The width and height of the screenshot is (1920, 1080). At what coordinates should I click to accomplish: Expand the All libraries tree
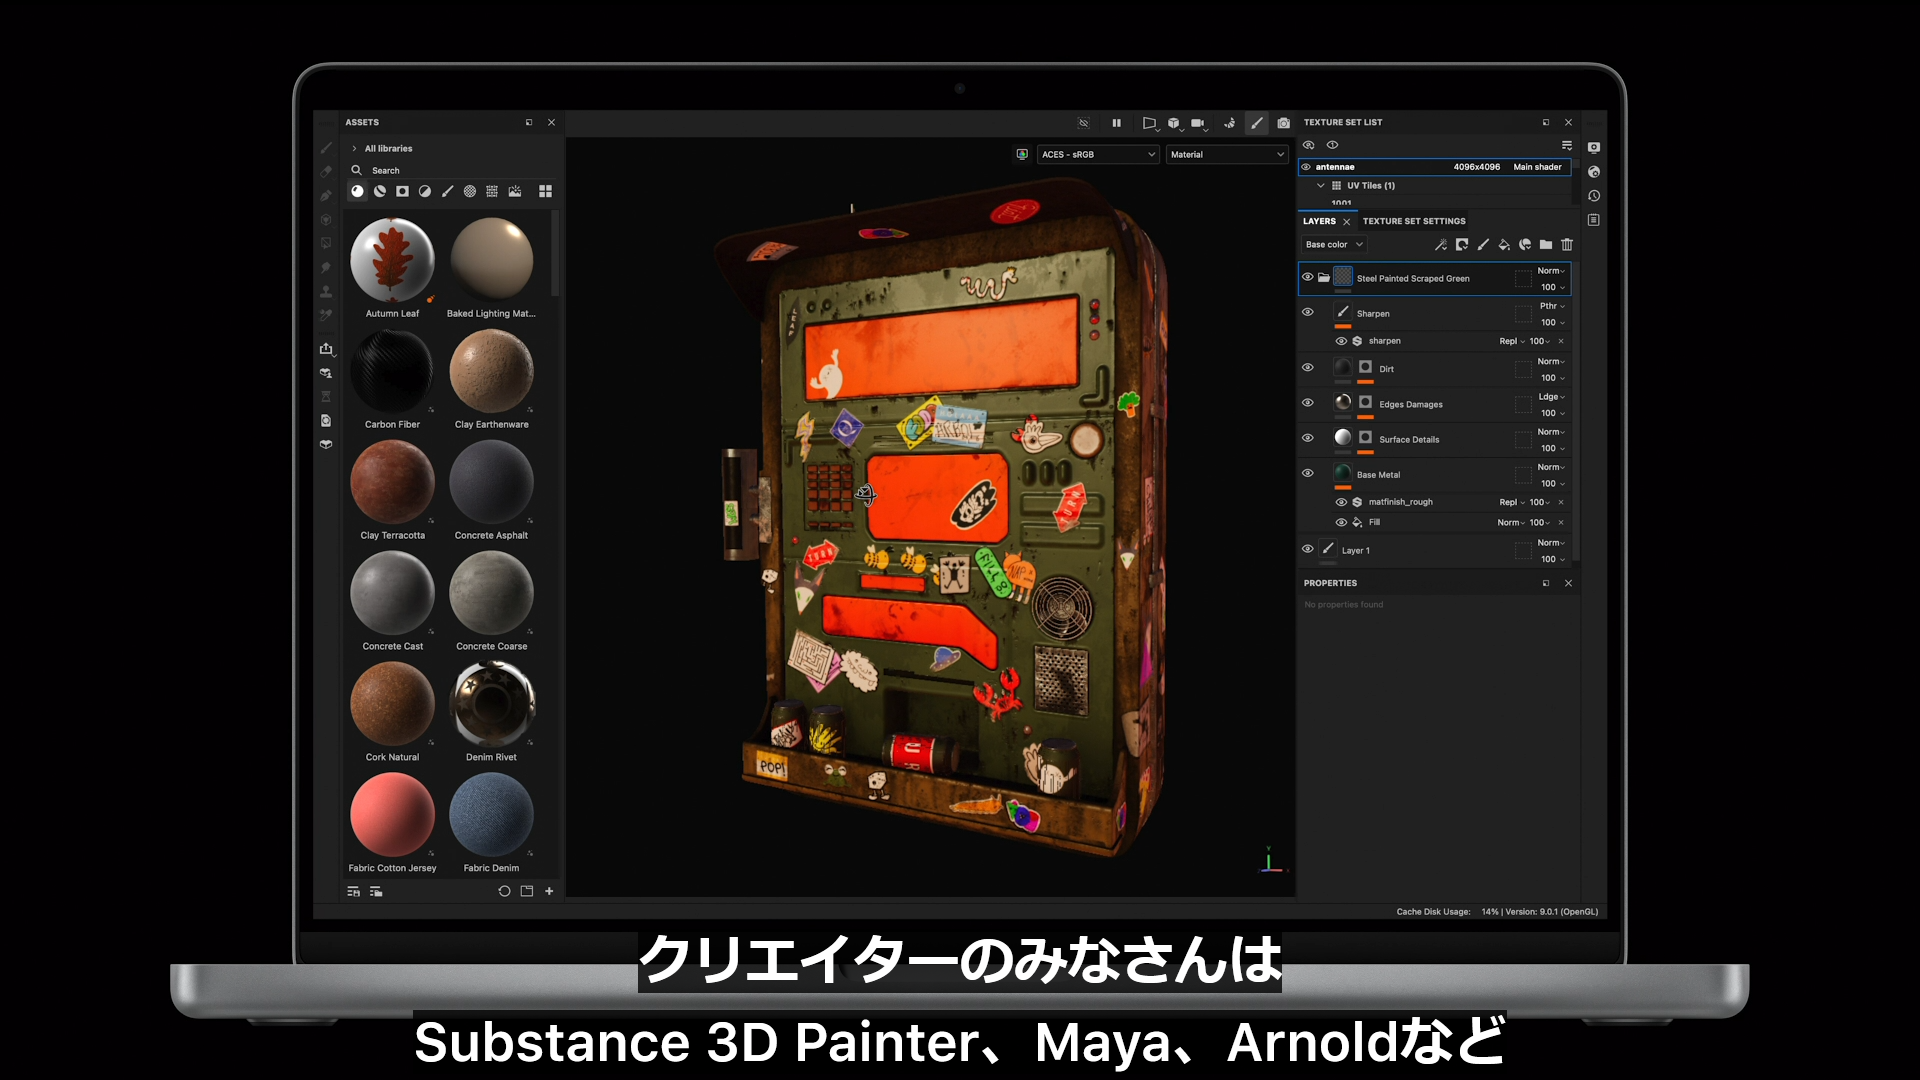(x=354, y=149)
